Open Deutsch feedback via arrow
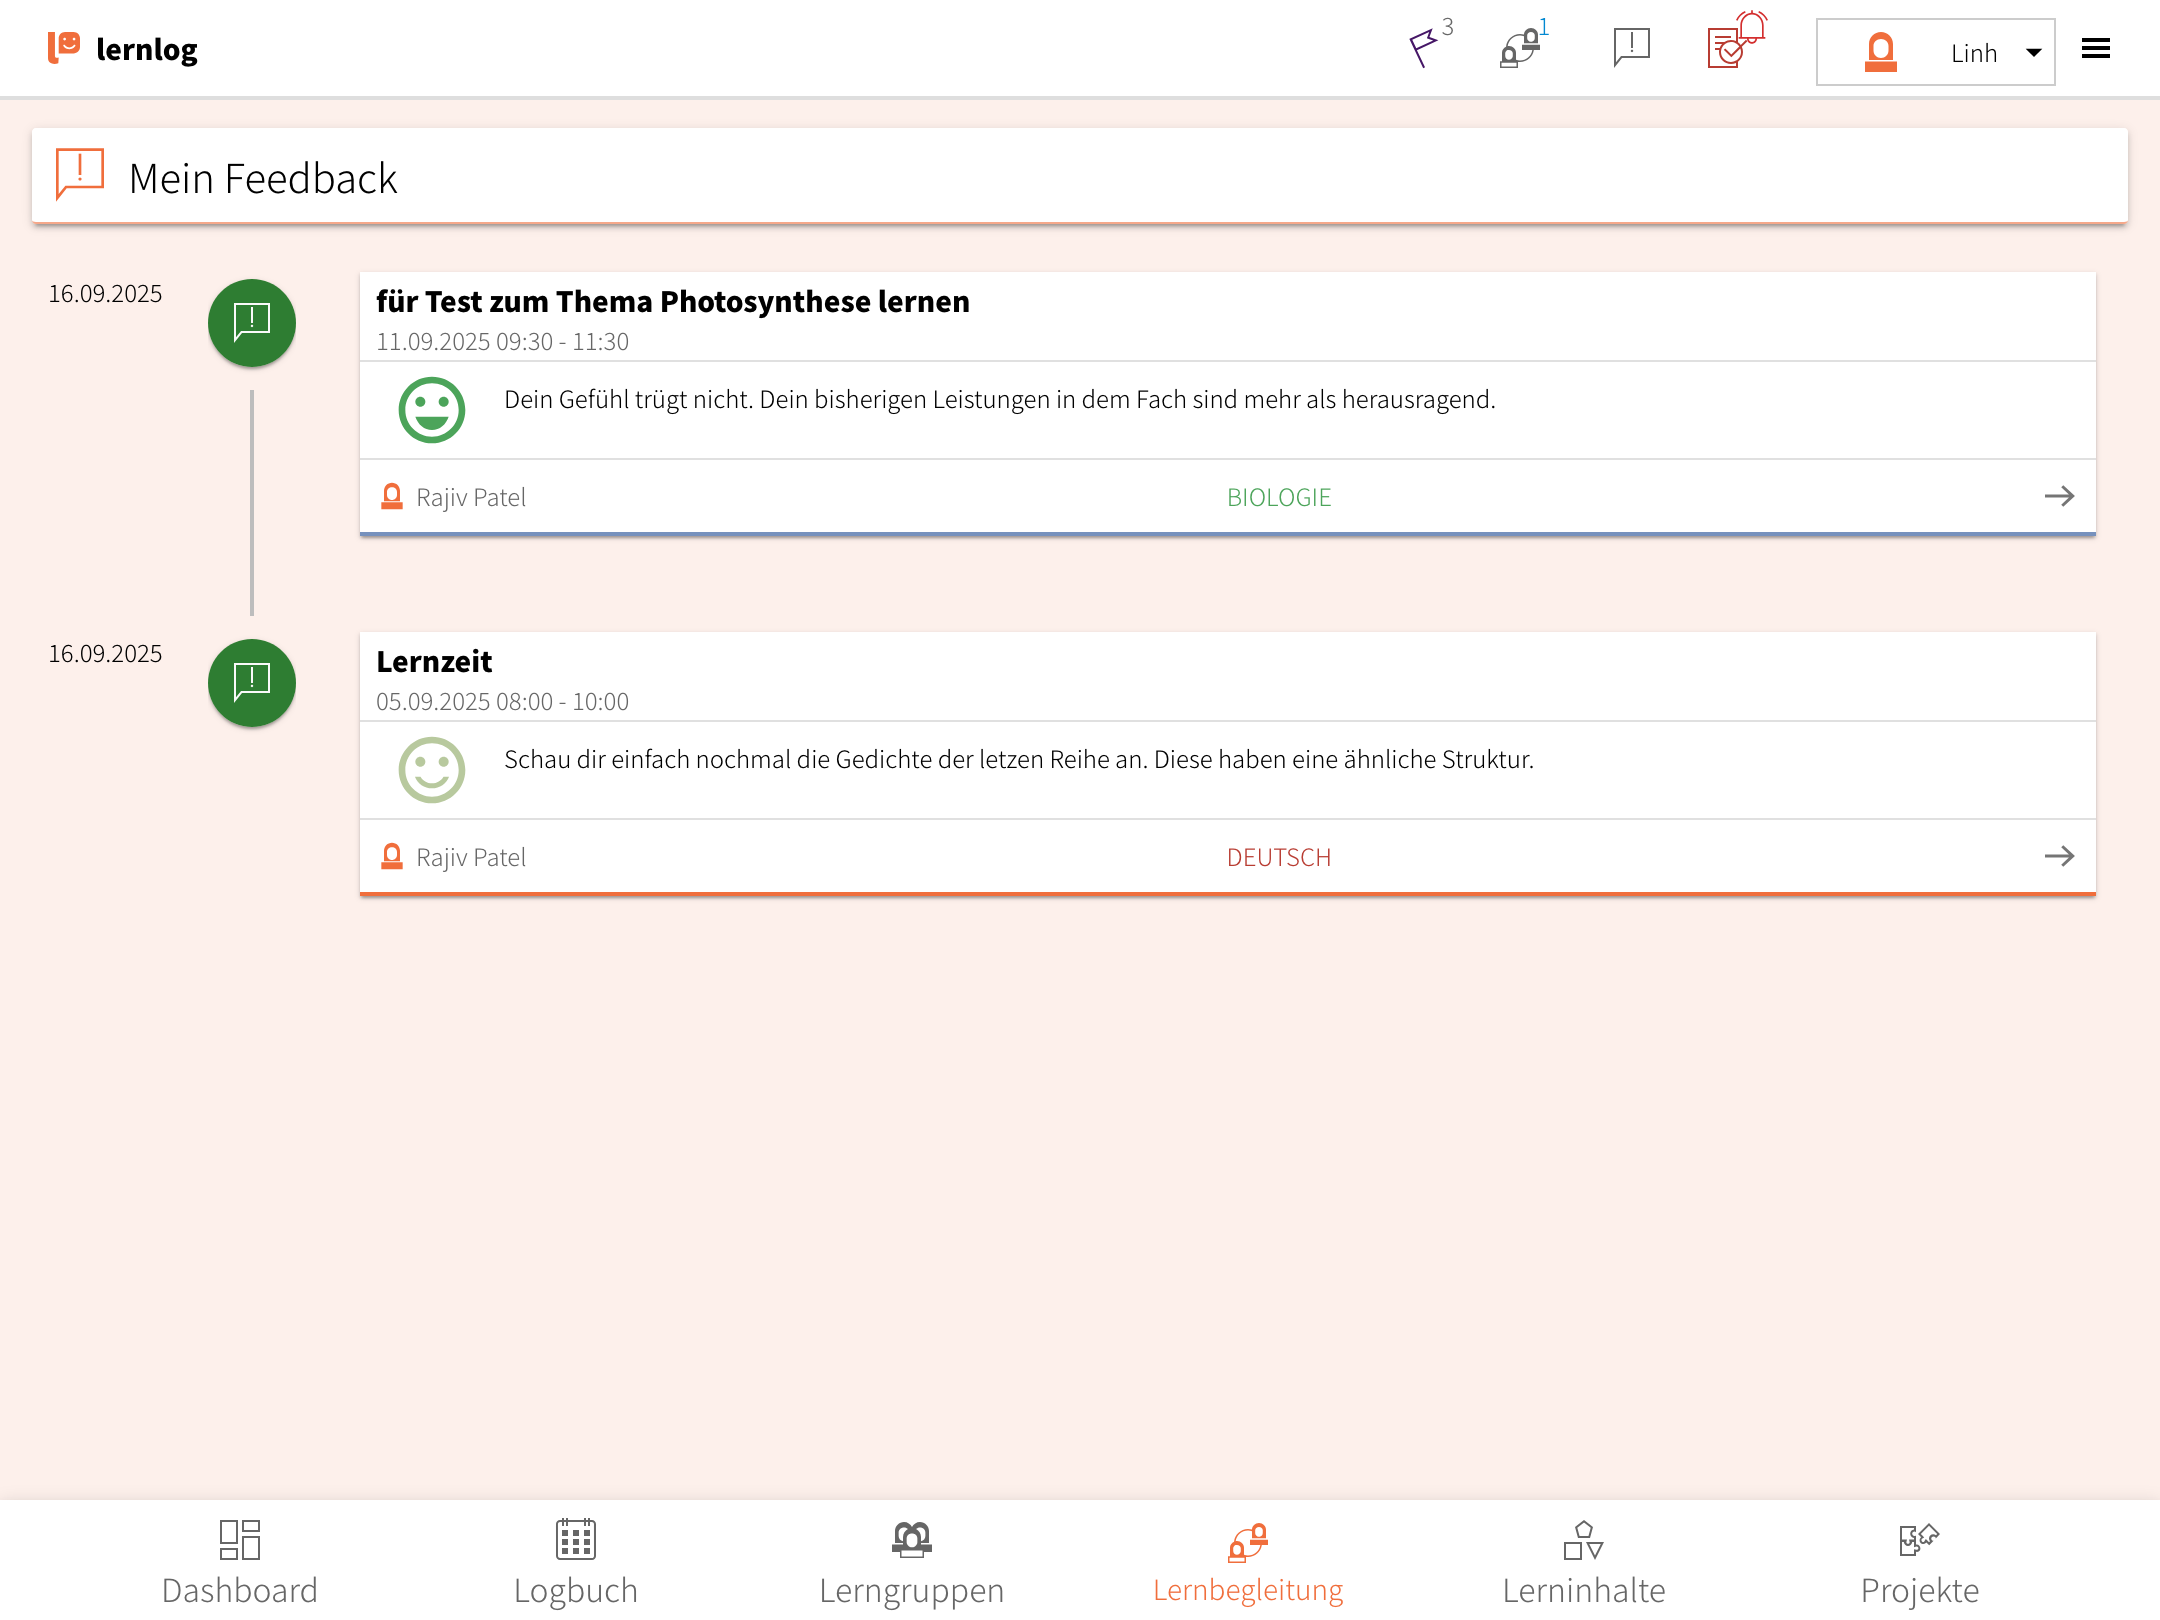The image size is (2160, 1620). tap(2059, 856)
